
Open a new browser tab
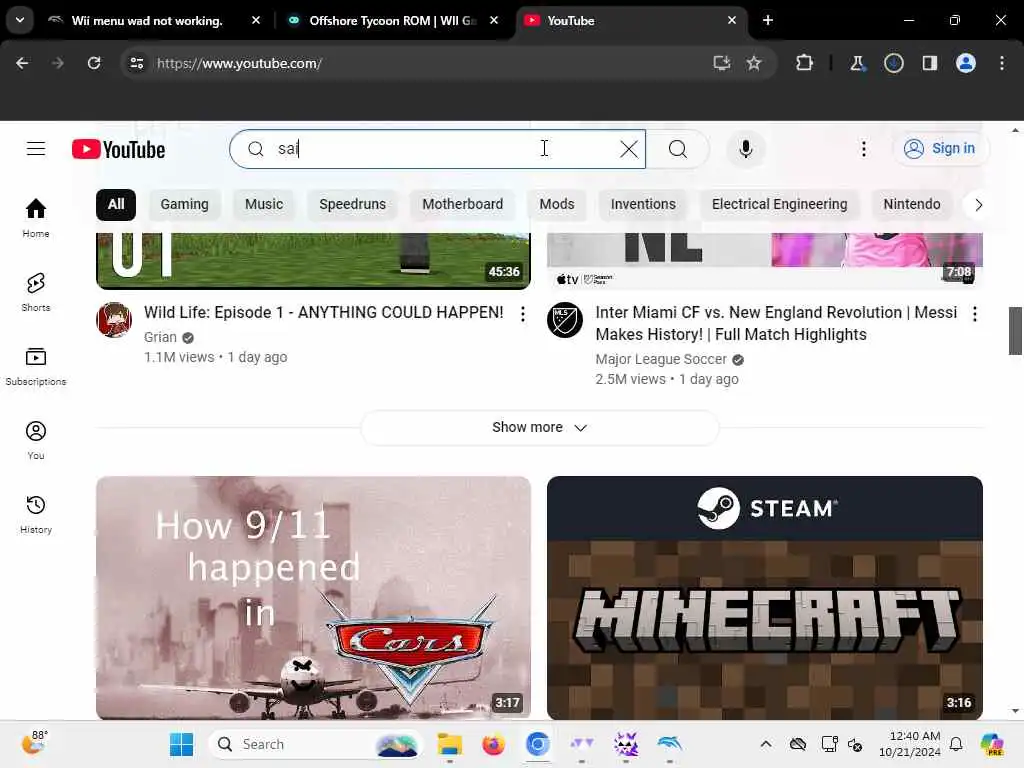point(768,21)
